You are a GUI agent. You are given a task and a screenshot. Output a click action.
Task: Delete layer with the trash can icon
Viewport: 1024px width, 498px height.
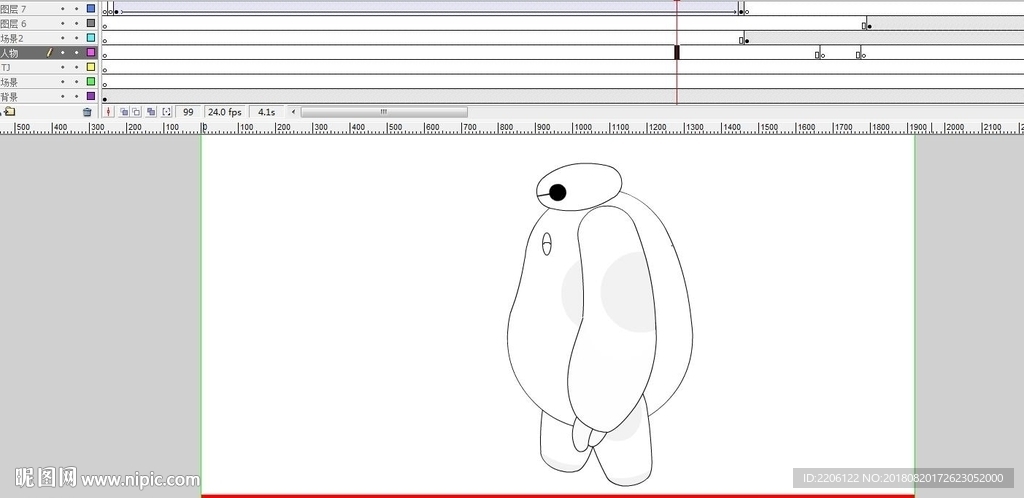click(x=87, y=112)
